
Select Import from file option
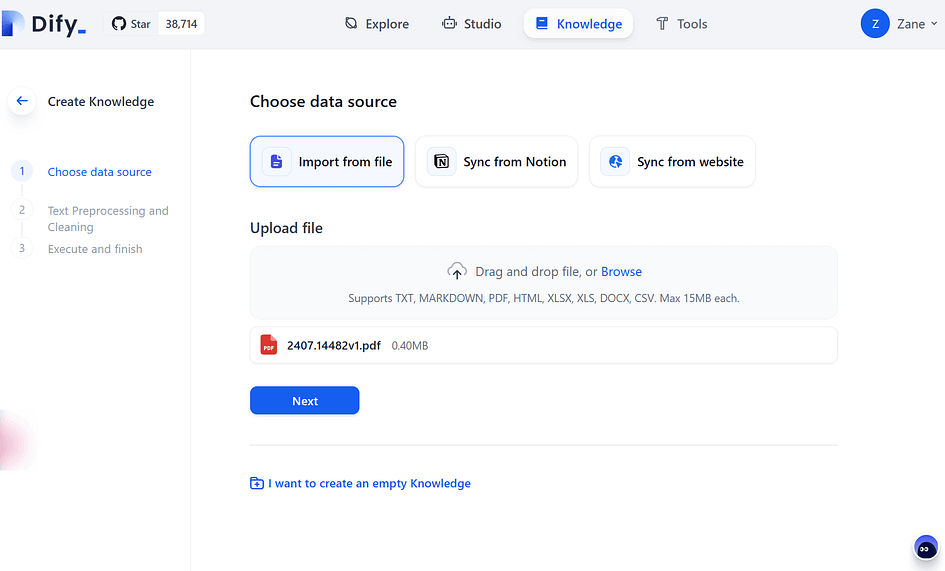coord(327,161)
